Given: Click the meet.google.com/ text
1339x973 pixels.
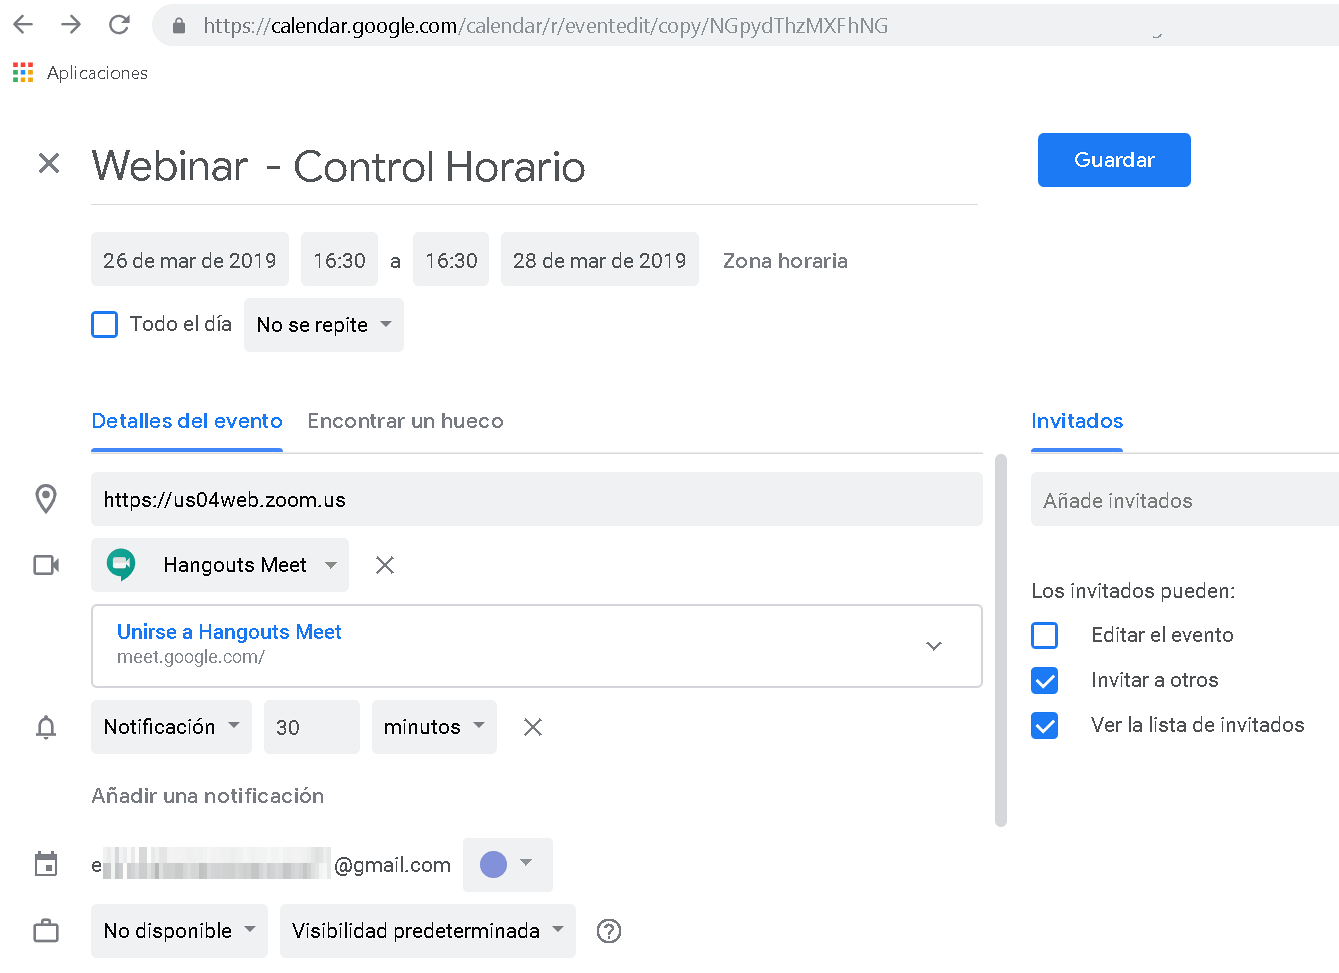Looking at the screenshot, I should click(x=191, y=657).
